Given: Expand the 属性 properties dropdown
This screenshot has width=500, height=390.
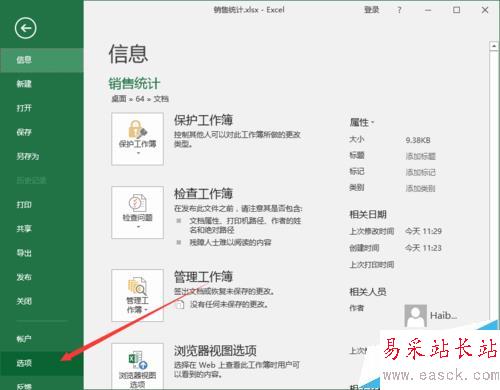Looking at the screenshot, I should point(362,122).
